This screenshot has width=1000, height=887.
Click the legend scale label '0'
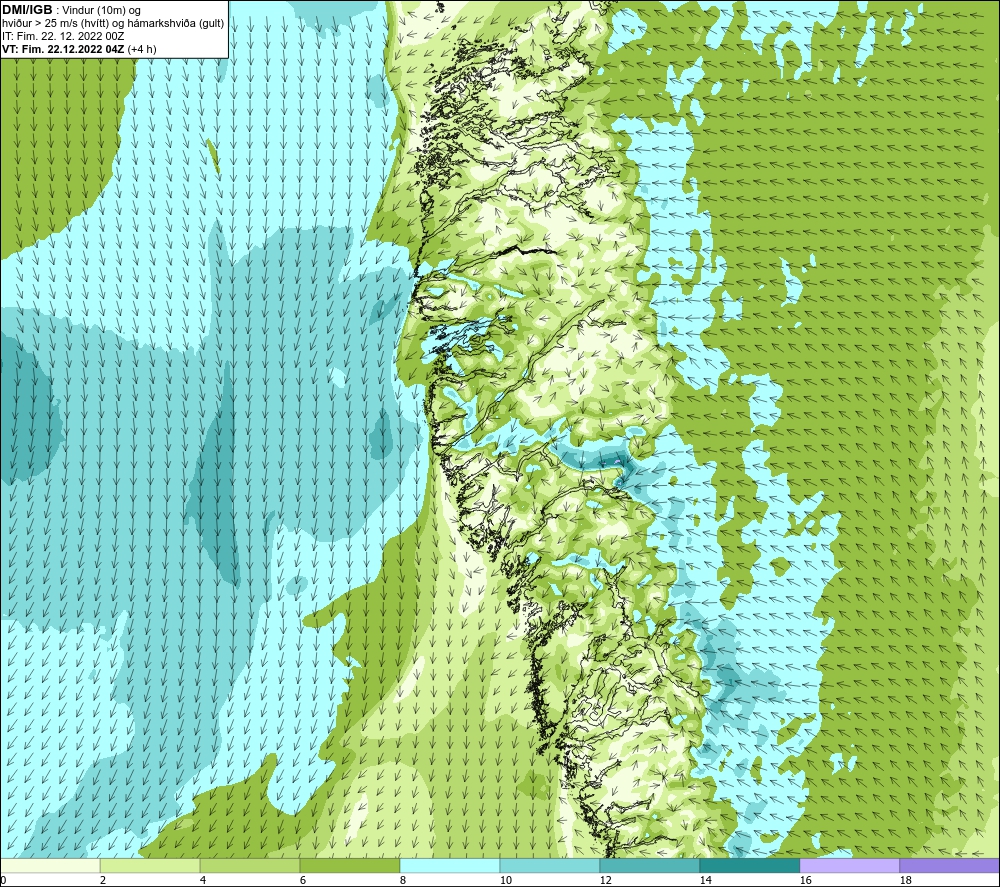click(3, 881)
